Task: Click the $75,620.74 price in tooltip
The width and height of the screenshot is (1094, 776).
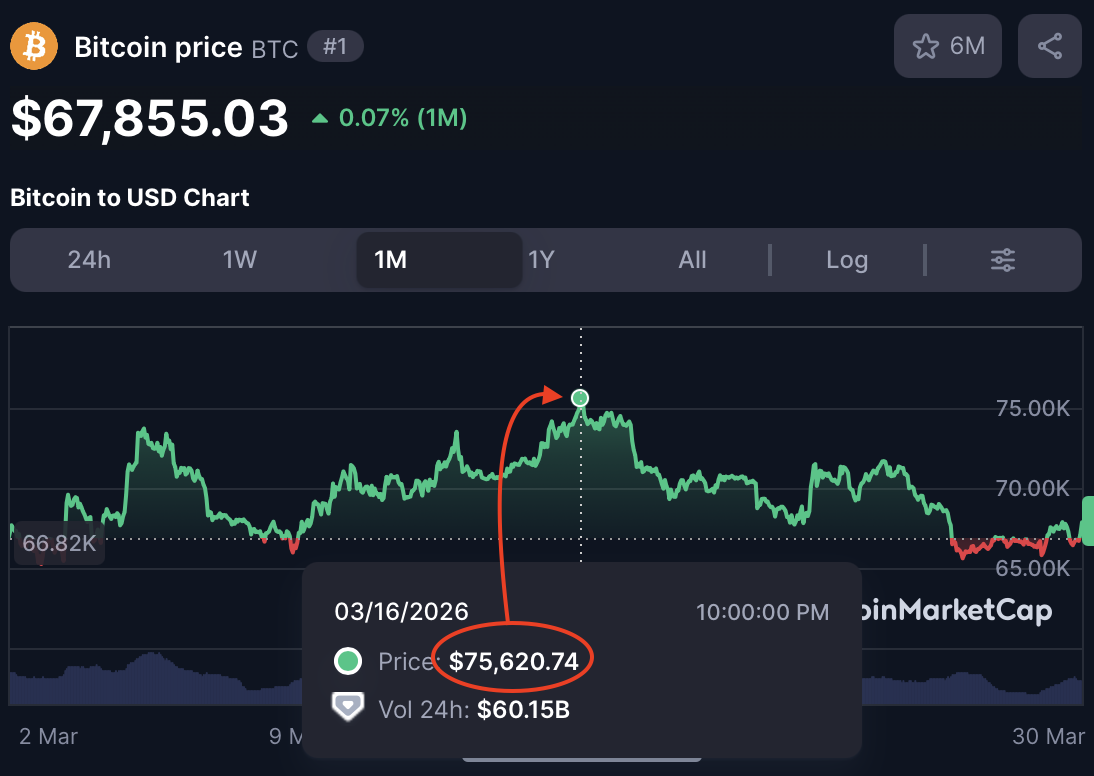Action: click(513, 661)
